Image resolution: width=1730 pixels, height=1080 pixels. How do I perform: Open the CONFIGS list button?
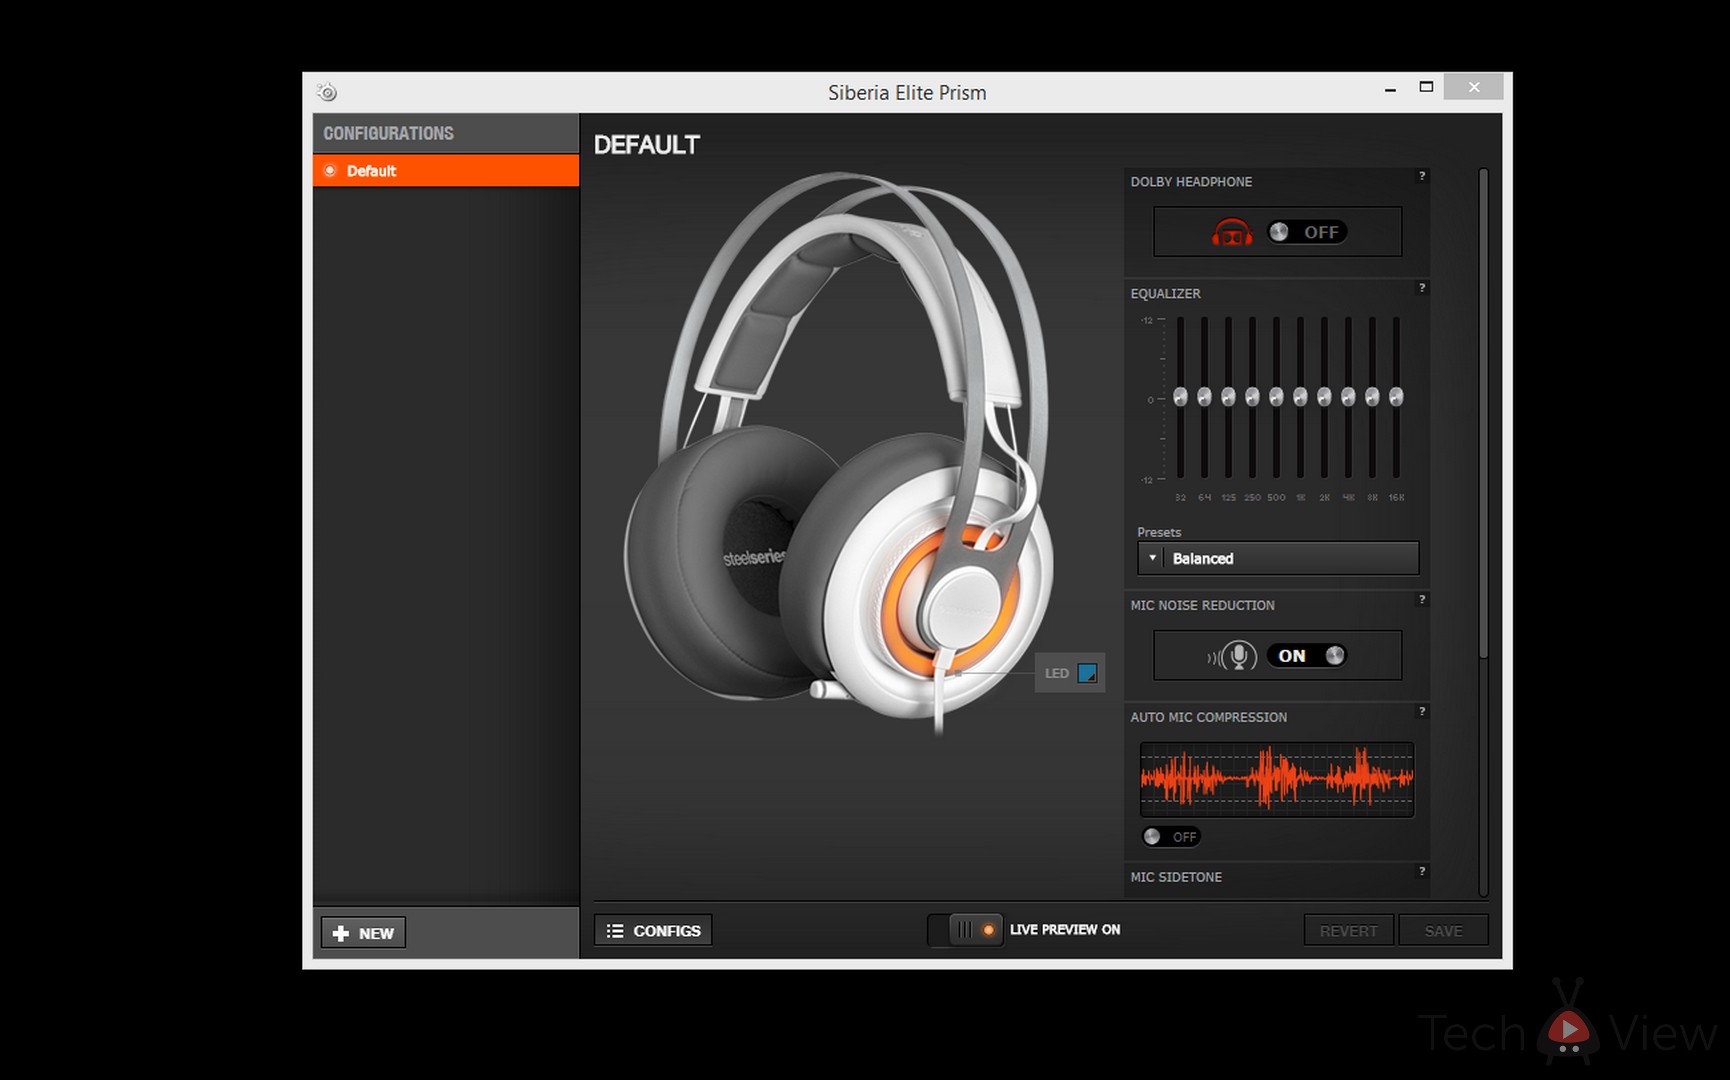[x=653, y=930]
